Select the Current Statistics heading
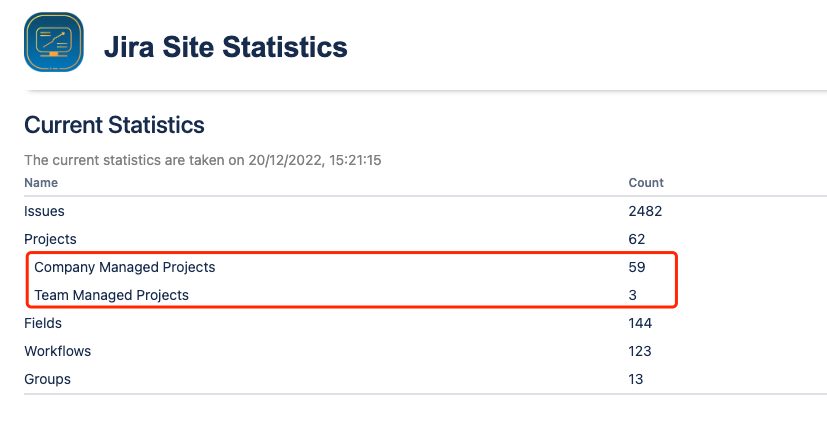 pos(114,125)
